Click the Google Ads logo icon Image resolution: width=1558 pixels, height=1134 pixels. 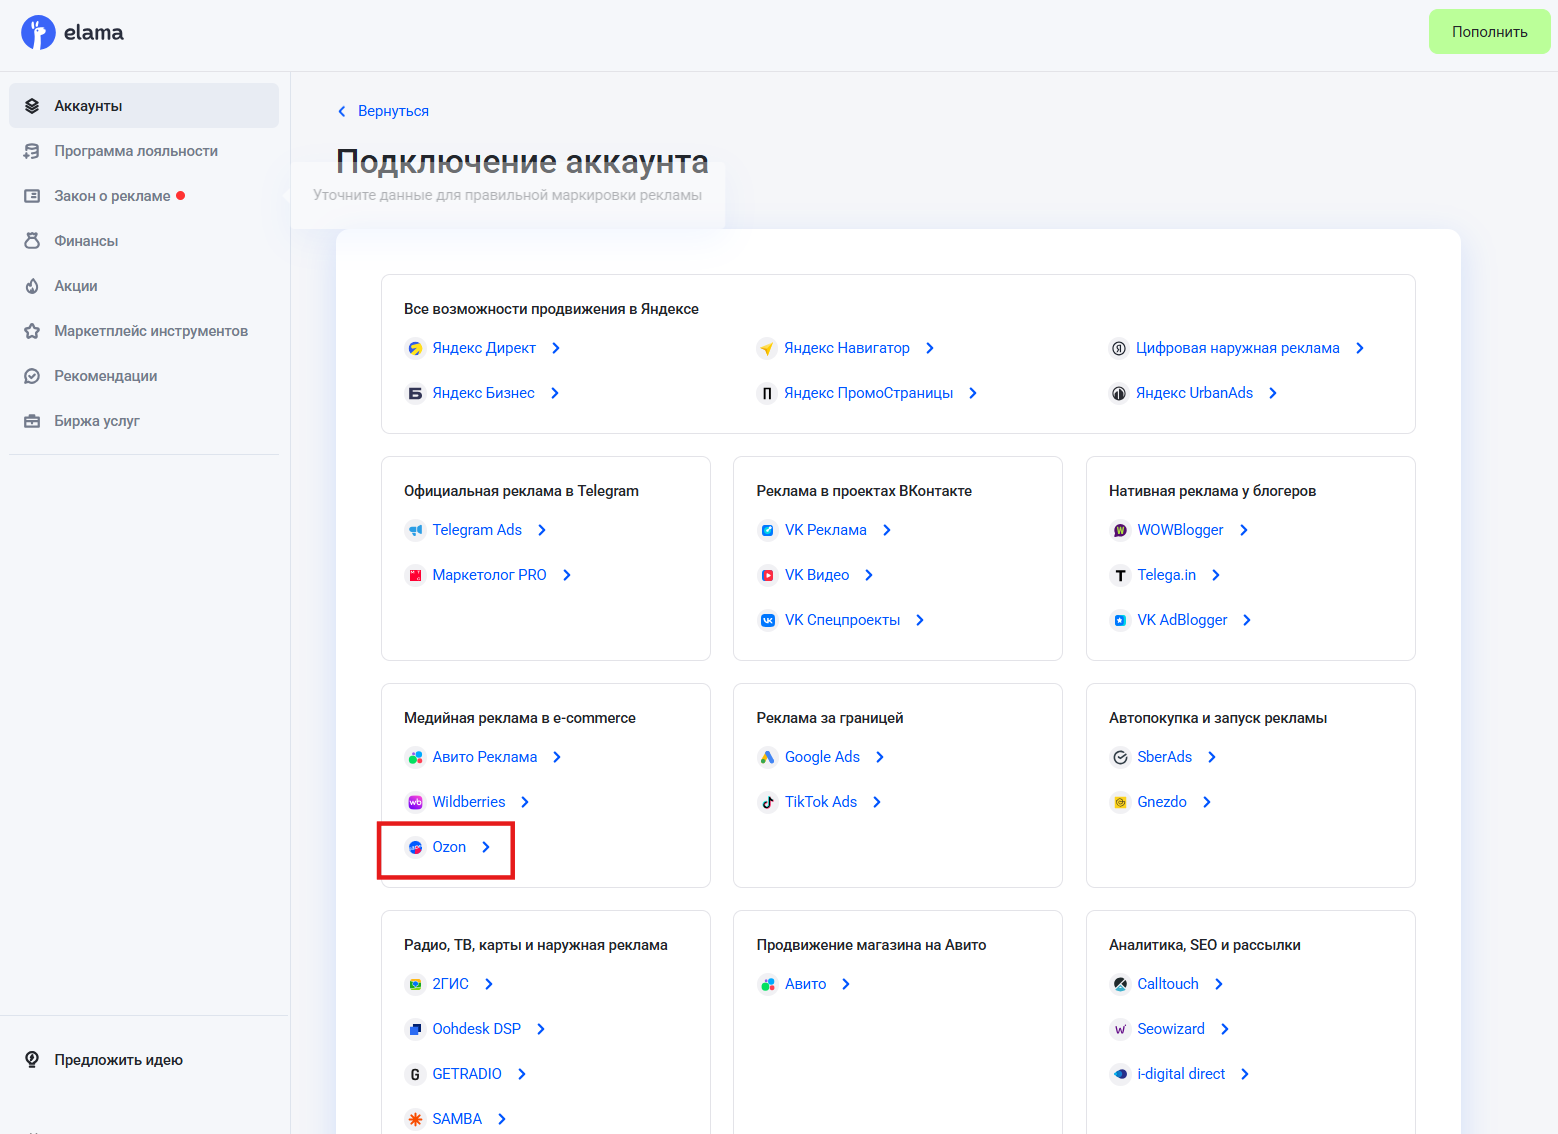[767, 757]
